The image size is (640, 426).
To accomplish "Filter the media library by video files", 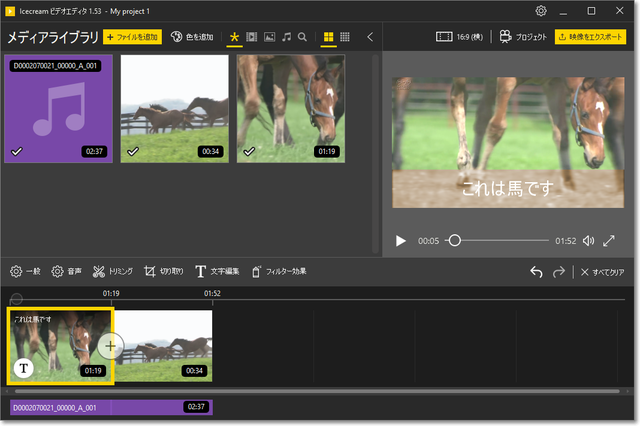I will pos(252,37).
